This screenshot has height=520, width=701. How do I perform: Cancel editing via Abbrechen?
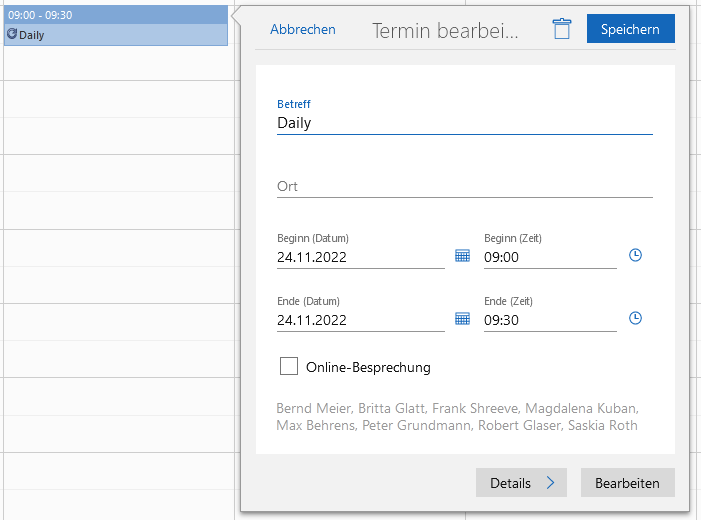pos(303,29)
